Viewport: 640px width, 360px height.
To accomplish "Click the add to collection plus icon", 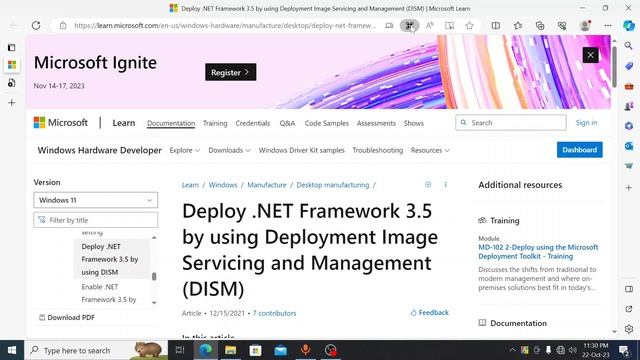I will click(428, 184).
